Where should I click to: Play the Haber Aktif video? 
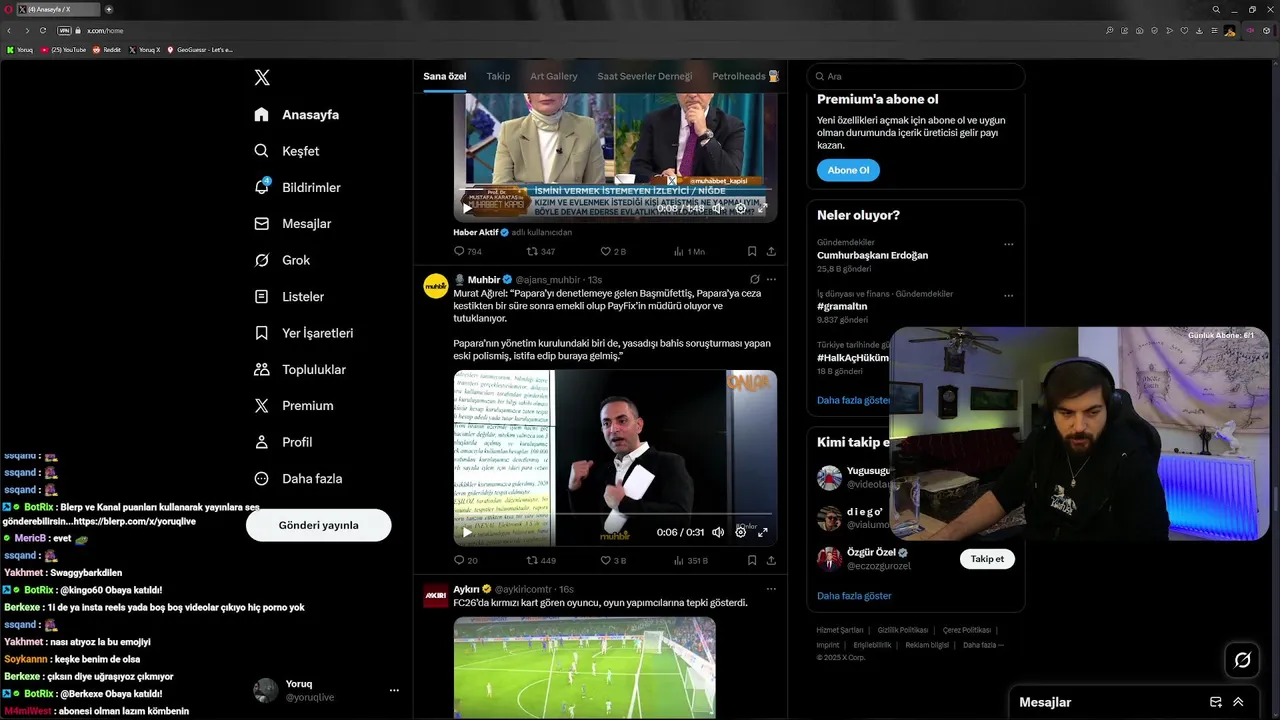pos(467,208)
